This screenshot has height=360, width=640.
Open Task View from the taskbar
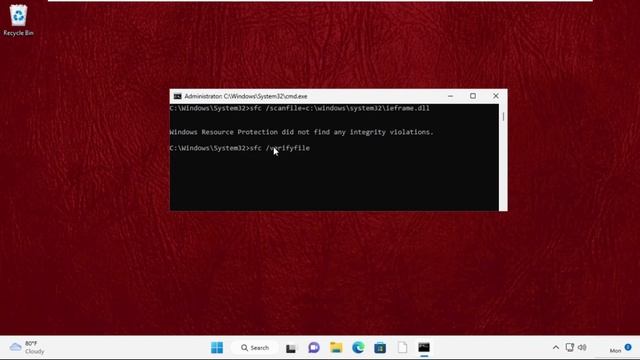click(x=291, y=348)
